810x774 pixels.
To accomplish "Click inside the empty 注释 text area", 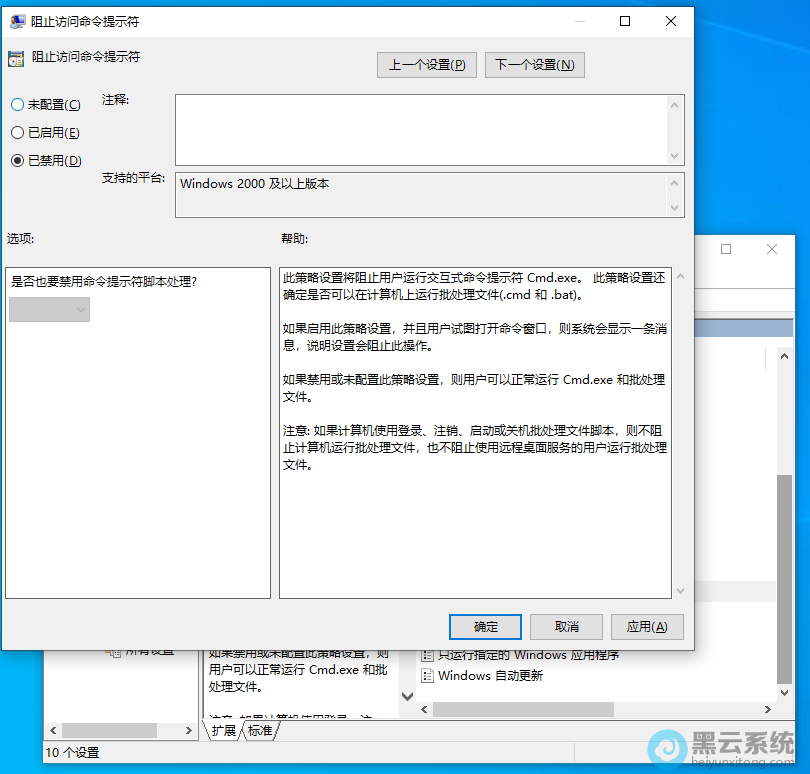I will (420, 129).
